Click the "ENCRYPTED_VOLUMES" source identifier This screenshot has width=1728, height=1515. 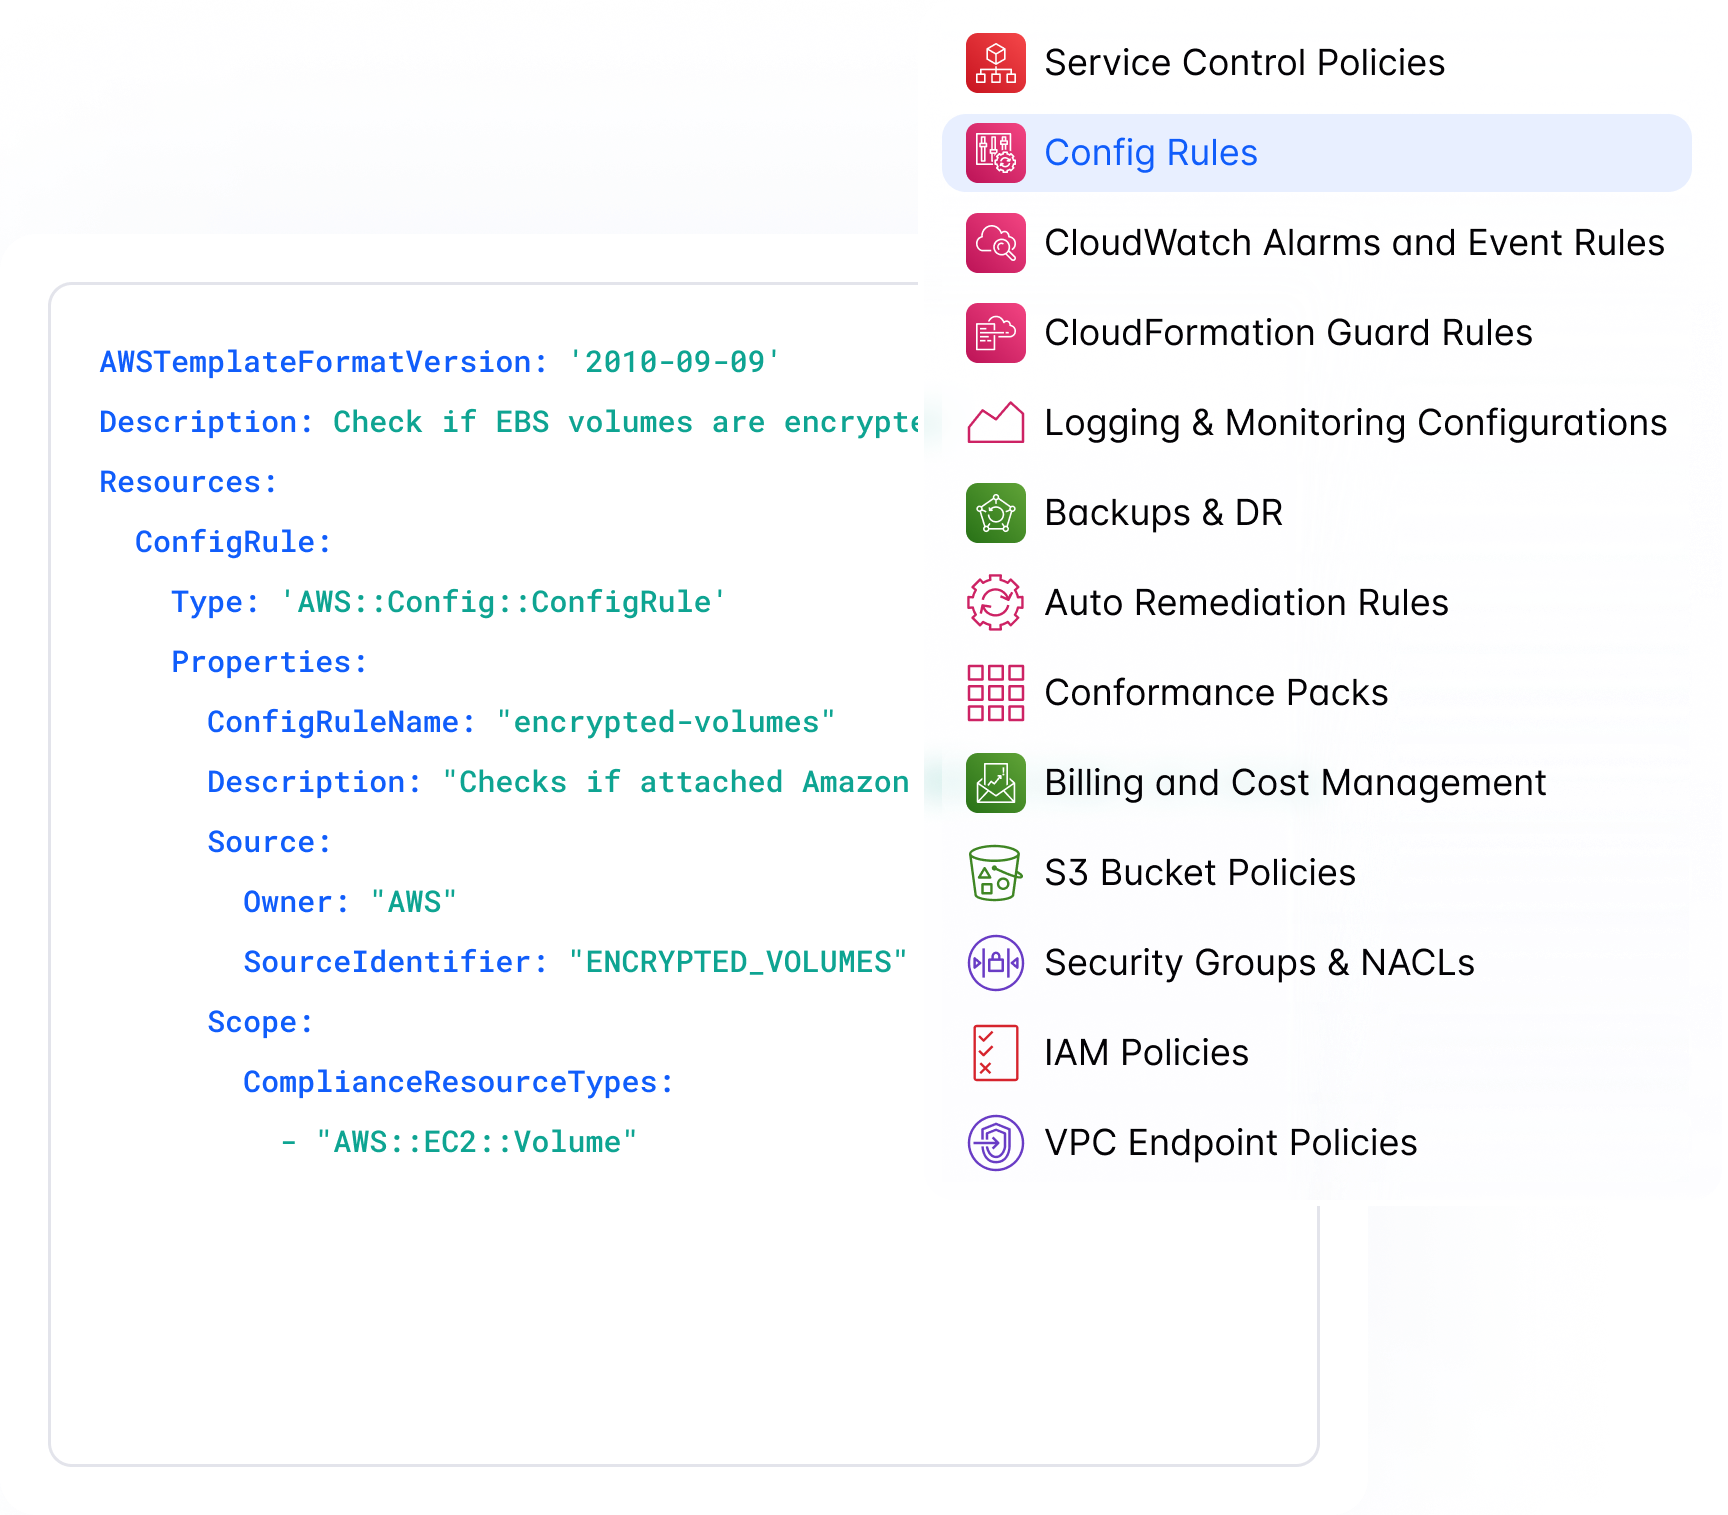pyautogui.click(x=737, y=962)
